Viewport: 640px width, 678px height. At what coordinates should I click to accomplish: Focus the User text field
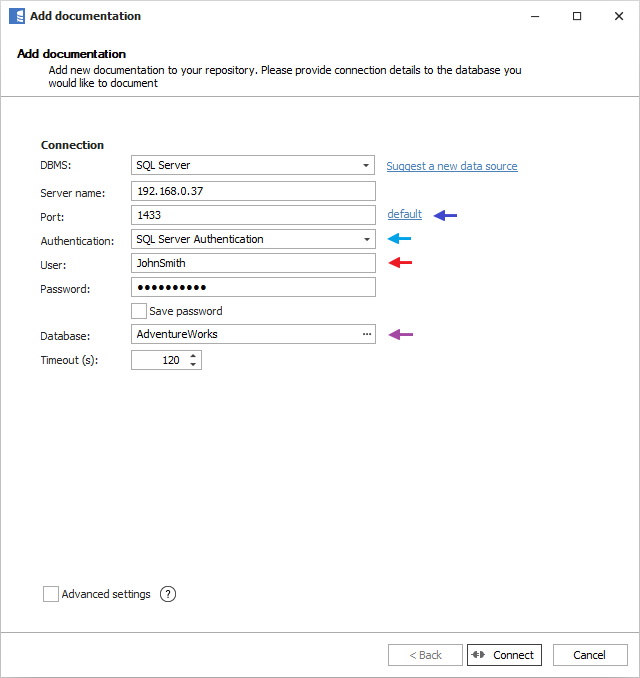coord(252,263)
